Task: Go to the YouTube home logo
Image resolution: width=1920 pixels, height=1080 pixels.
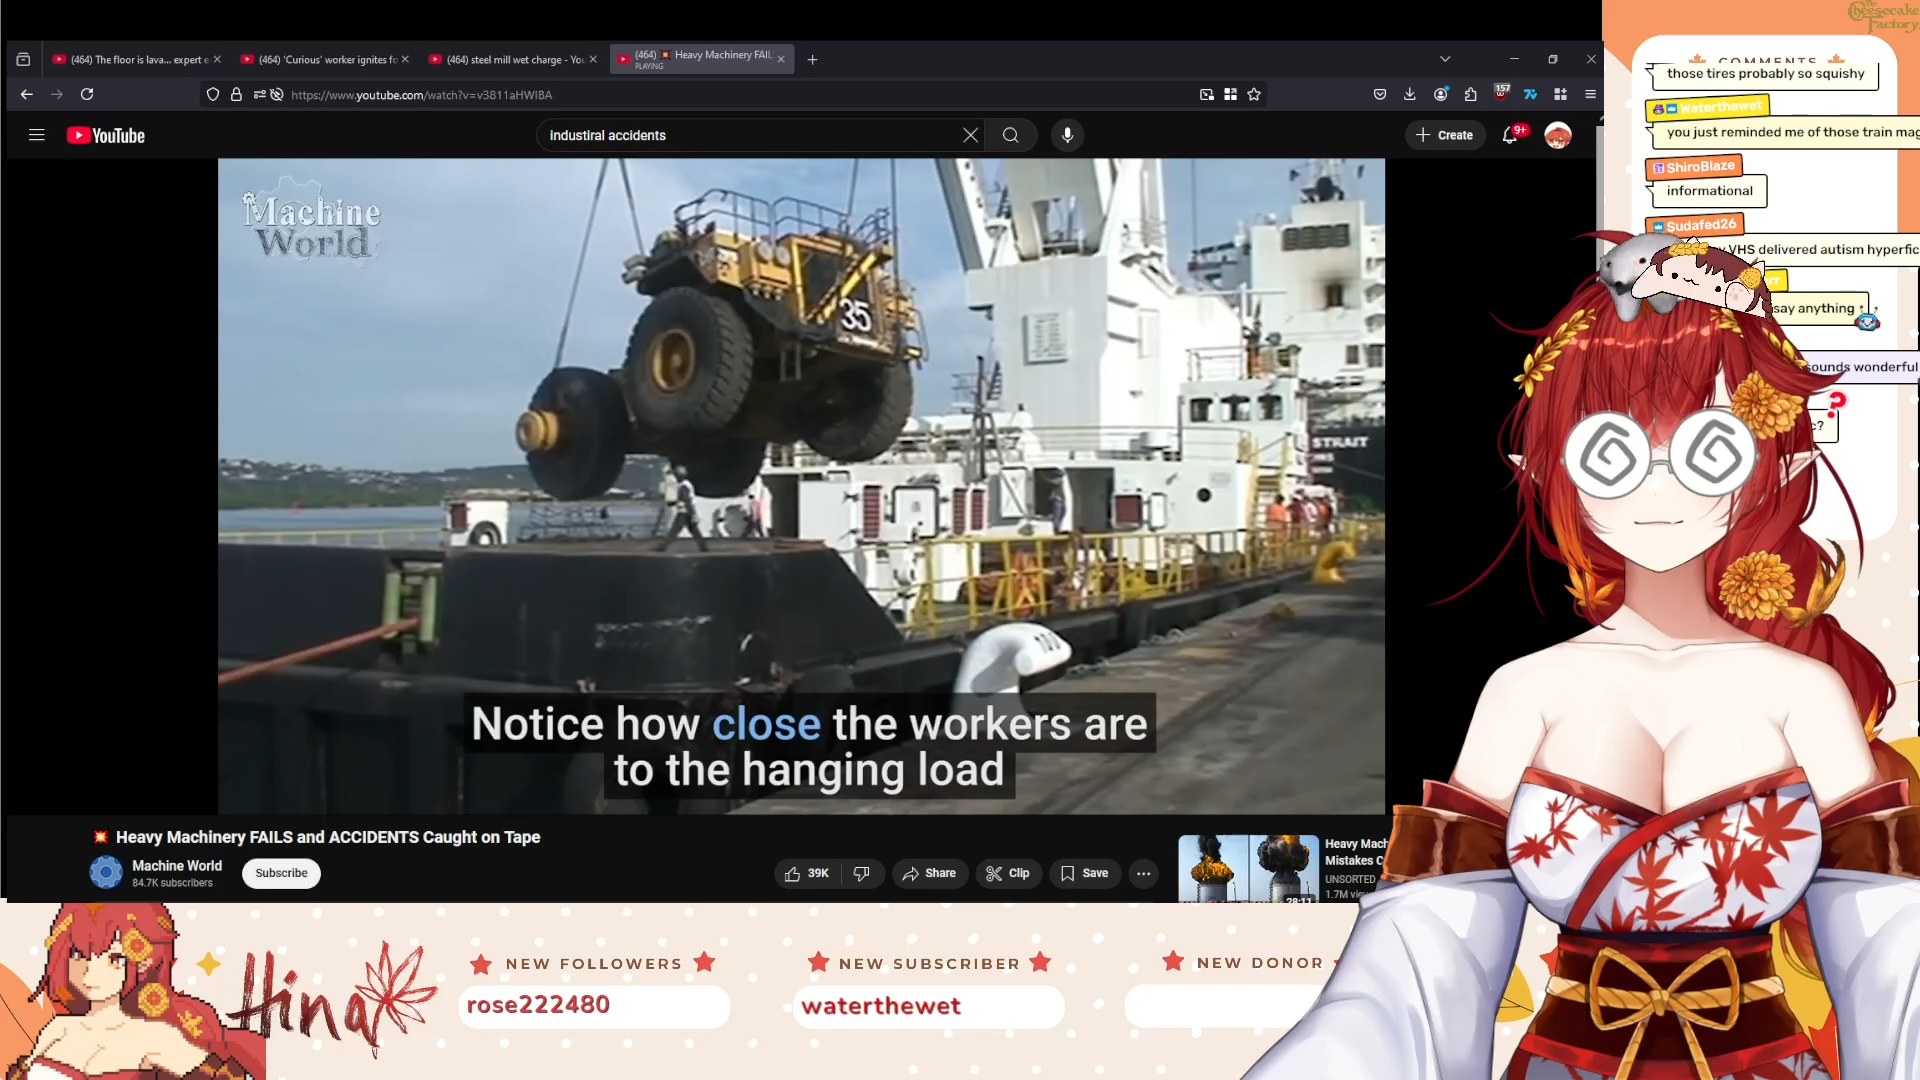Action: coord(106,136)
